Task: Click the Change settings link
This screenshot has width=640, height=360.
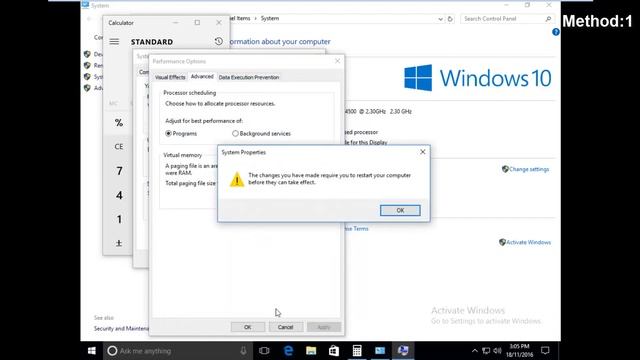Action: pos(529,169)
